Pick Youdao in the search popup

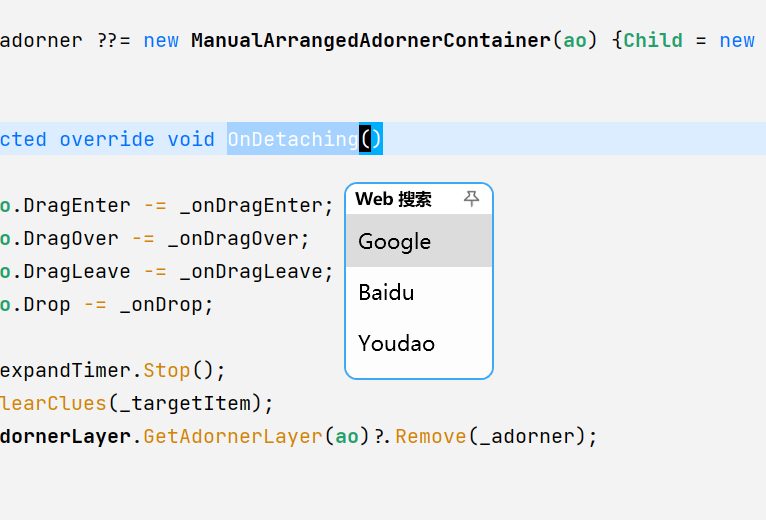coord(419,343)
